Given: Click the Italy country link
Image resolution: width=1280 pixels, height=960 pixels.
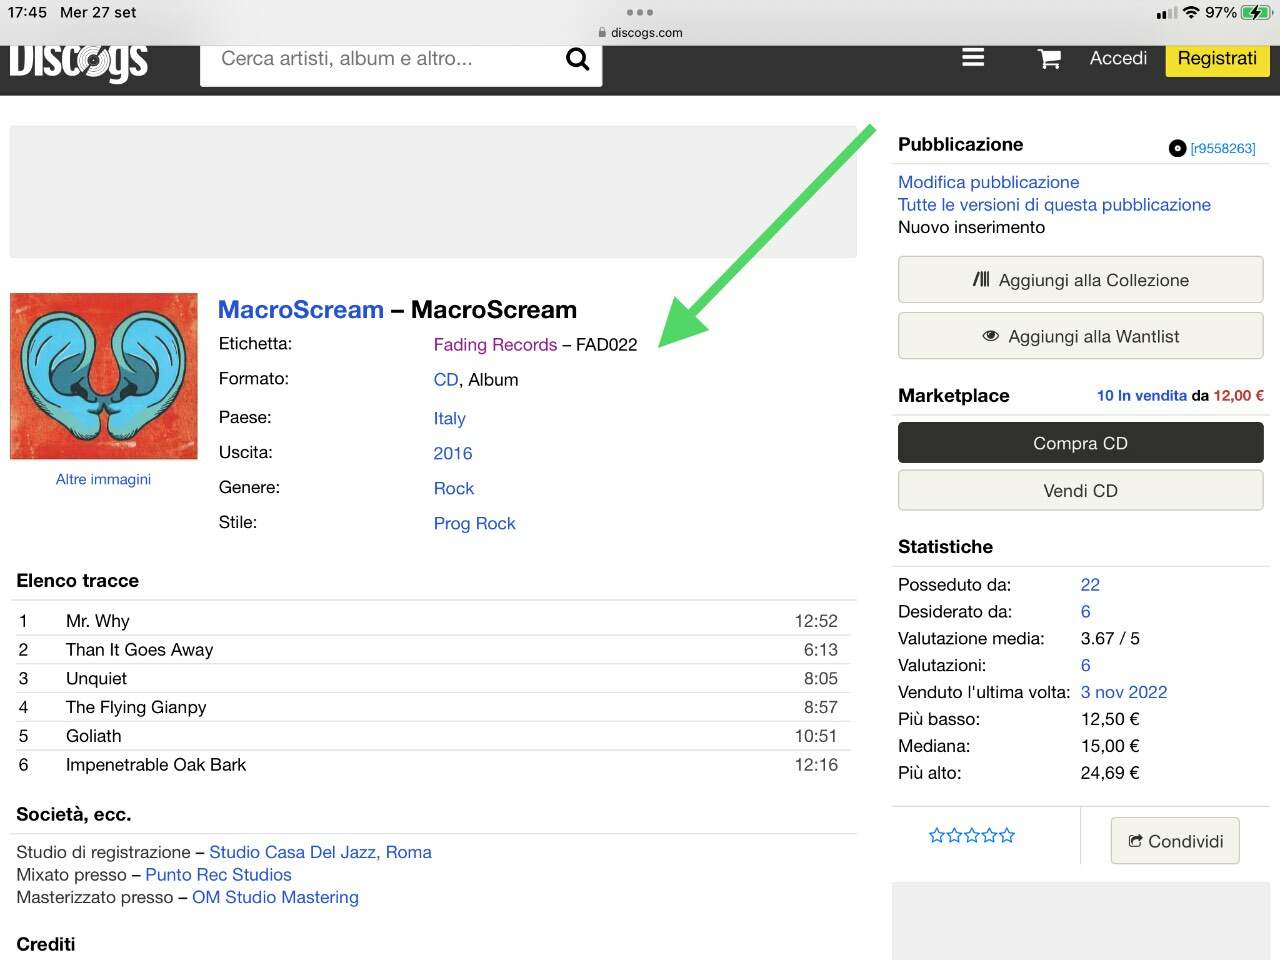Looking at the screenshot, I should 449,419.
